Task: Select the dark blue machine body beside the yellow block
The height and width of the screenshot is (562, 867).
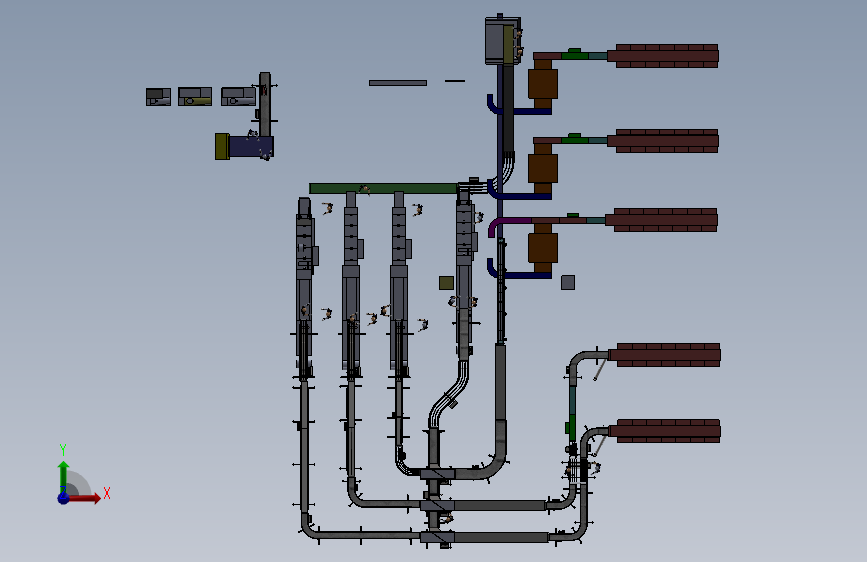Action: point(250,147)
